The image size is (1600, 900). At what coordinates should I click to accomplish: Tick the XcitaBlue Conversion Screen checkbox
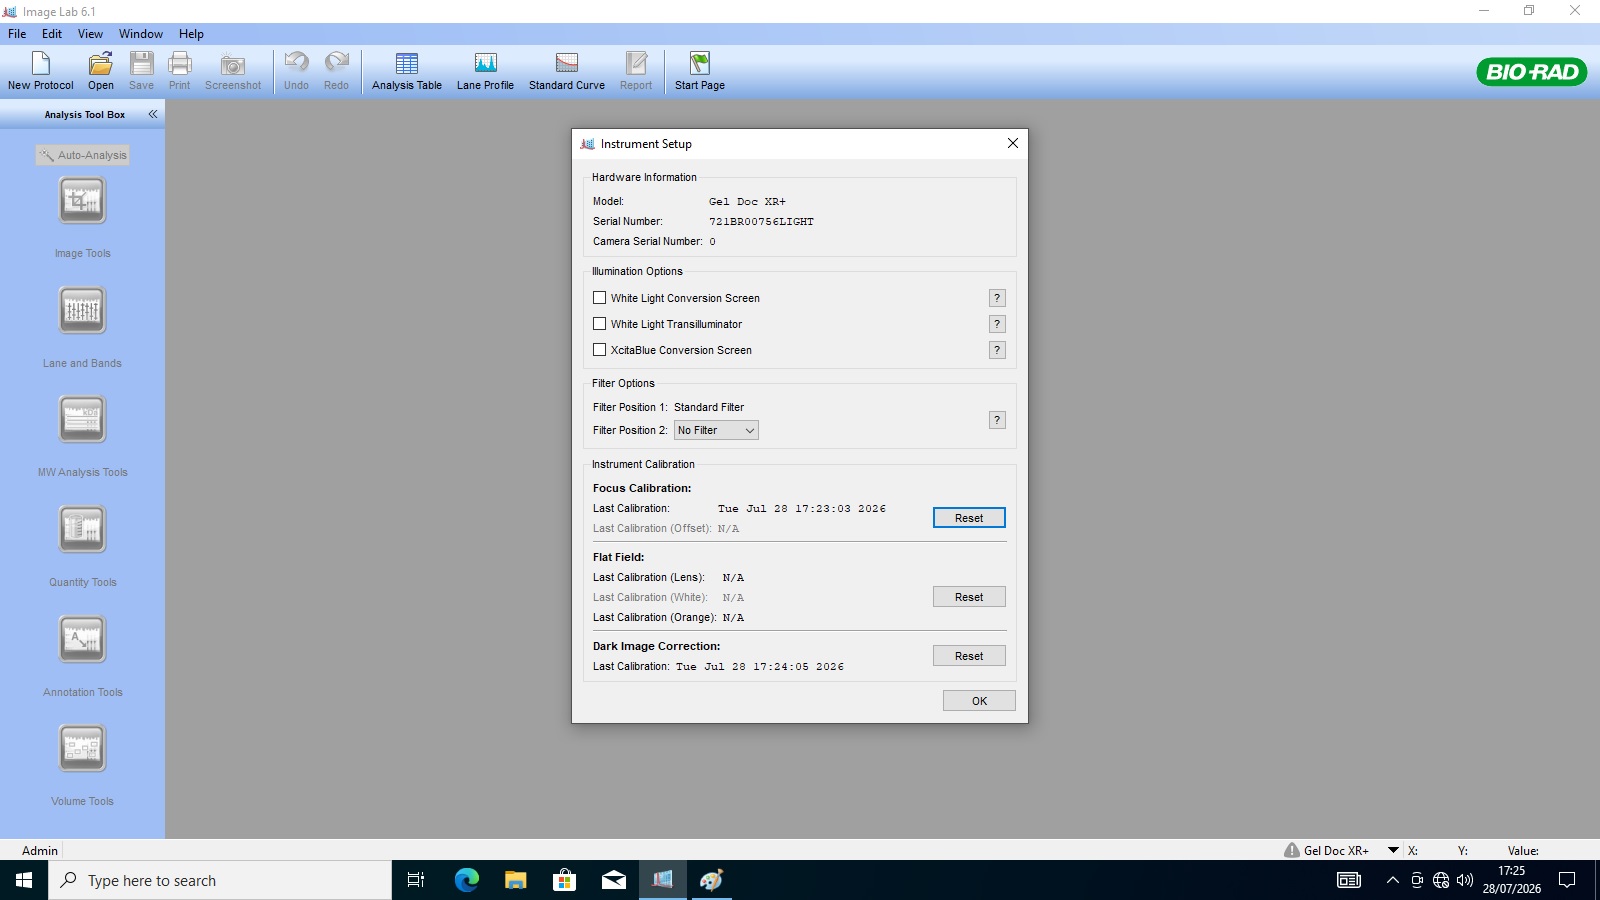(600, 350)
